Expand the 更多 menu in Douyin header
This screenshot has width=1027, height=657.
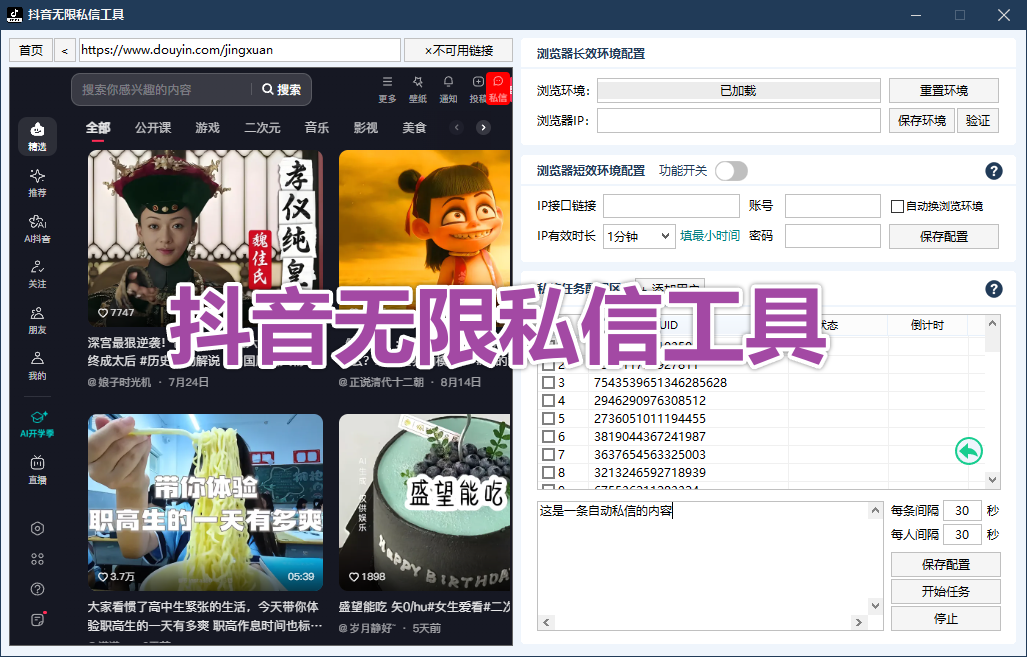(x=387, y=88)
